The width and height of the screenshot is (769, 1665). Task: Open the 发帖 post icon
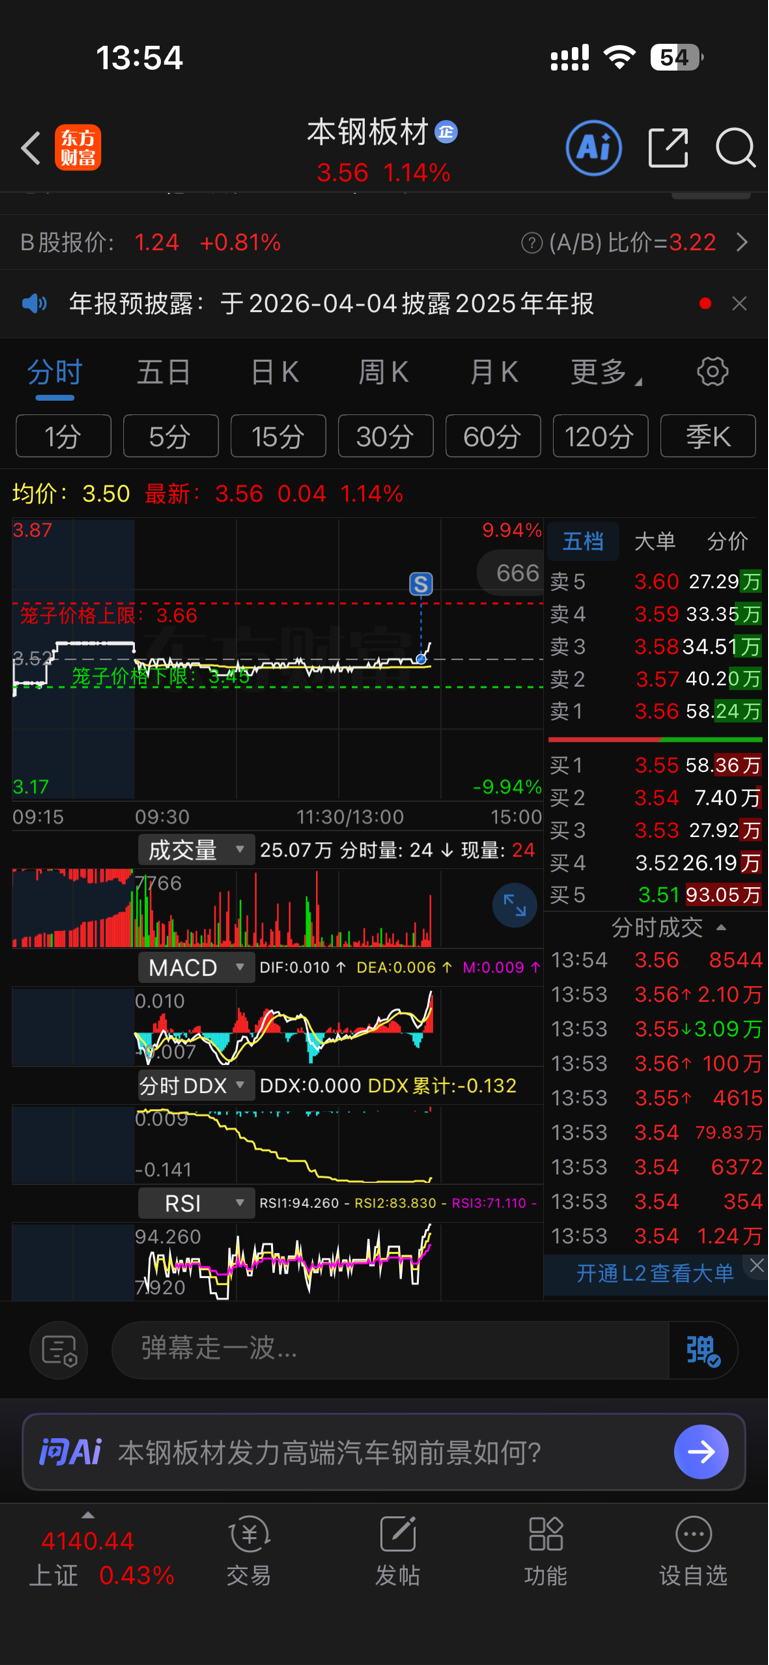tap(397, 1551)
